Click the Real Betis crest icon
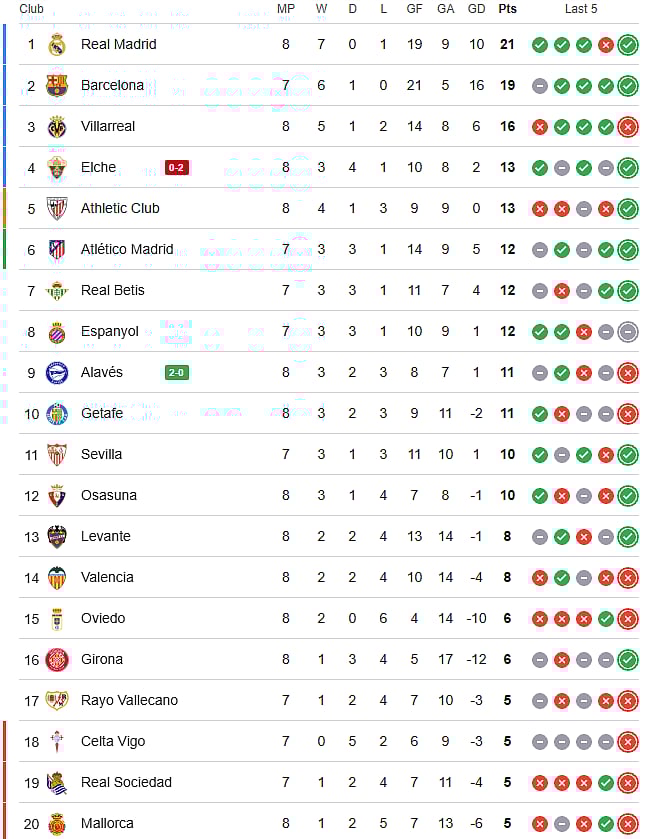 [57, 290]
